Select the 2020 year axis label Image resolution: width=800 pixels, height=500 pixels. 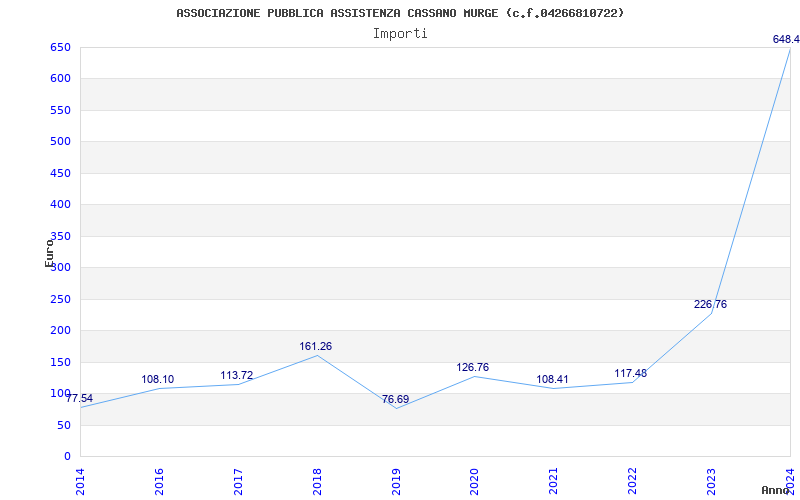click(474, 479)
